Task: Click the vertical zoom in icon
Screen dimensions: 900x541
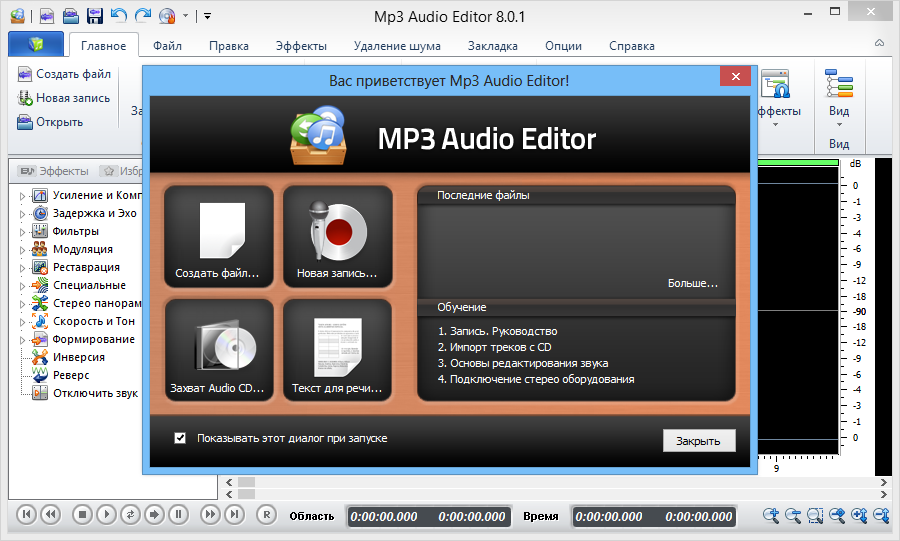Action: coord(859,515)
